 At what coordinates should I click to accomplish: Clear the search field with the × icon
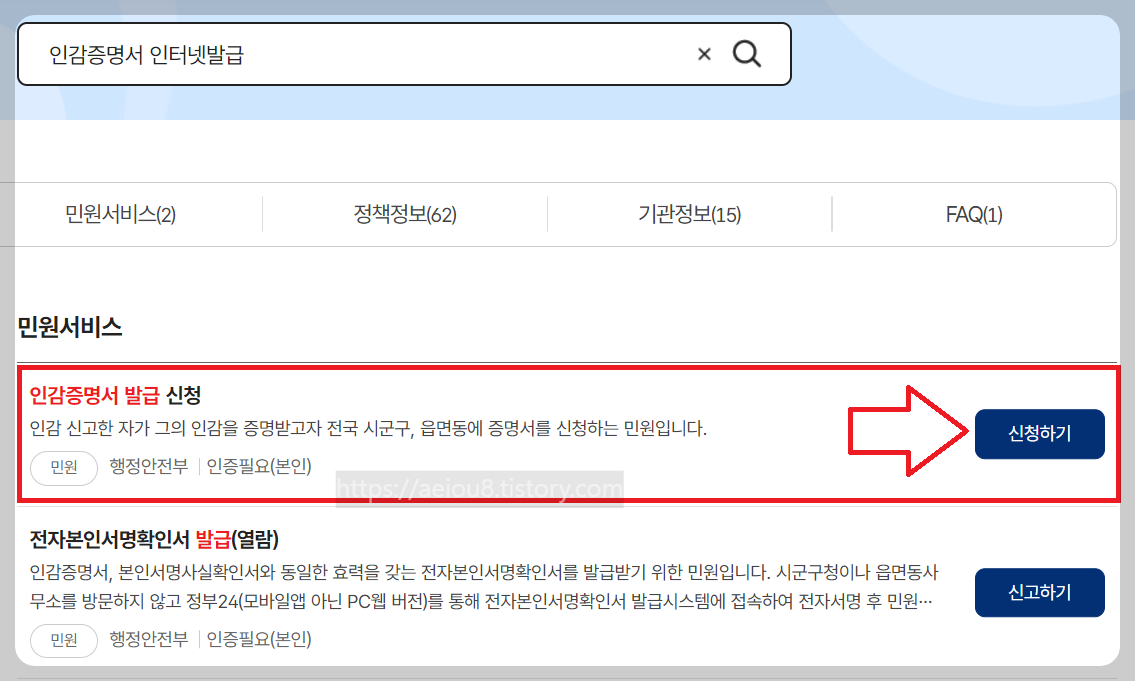click(x=703, y=54)
